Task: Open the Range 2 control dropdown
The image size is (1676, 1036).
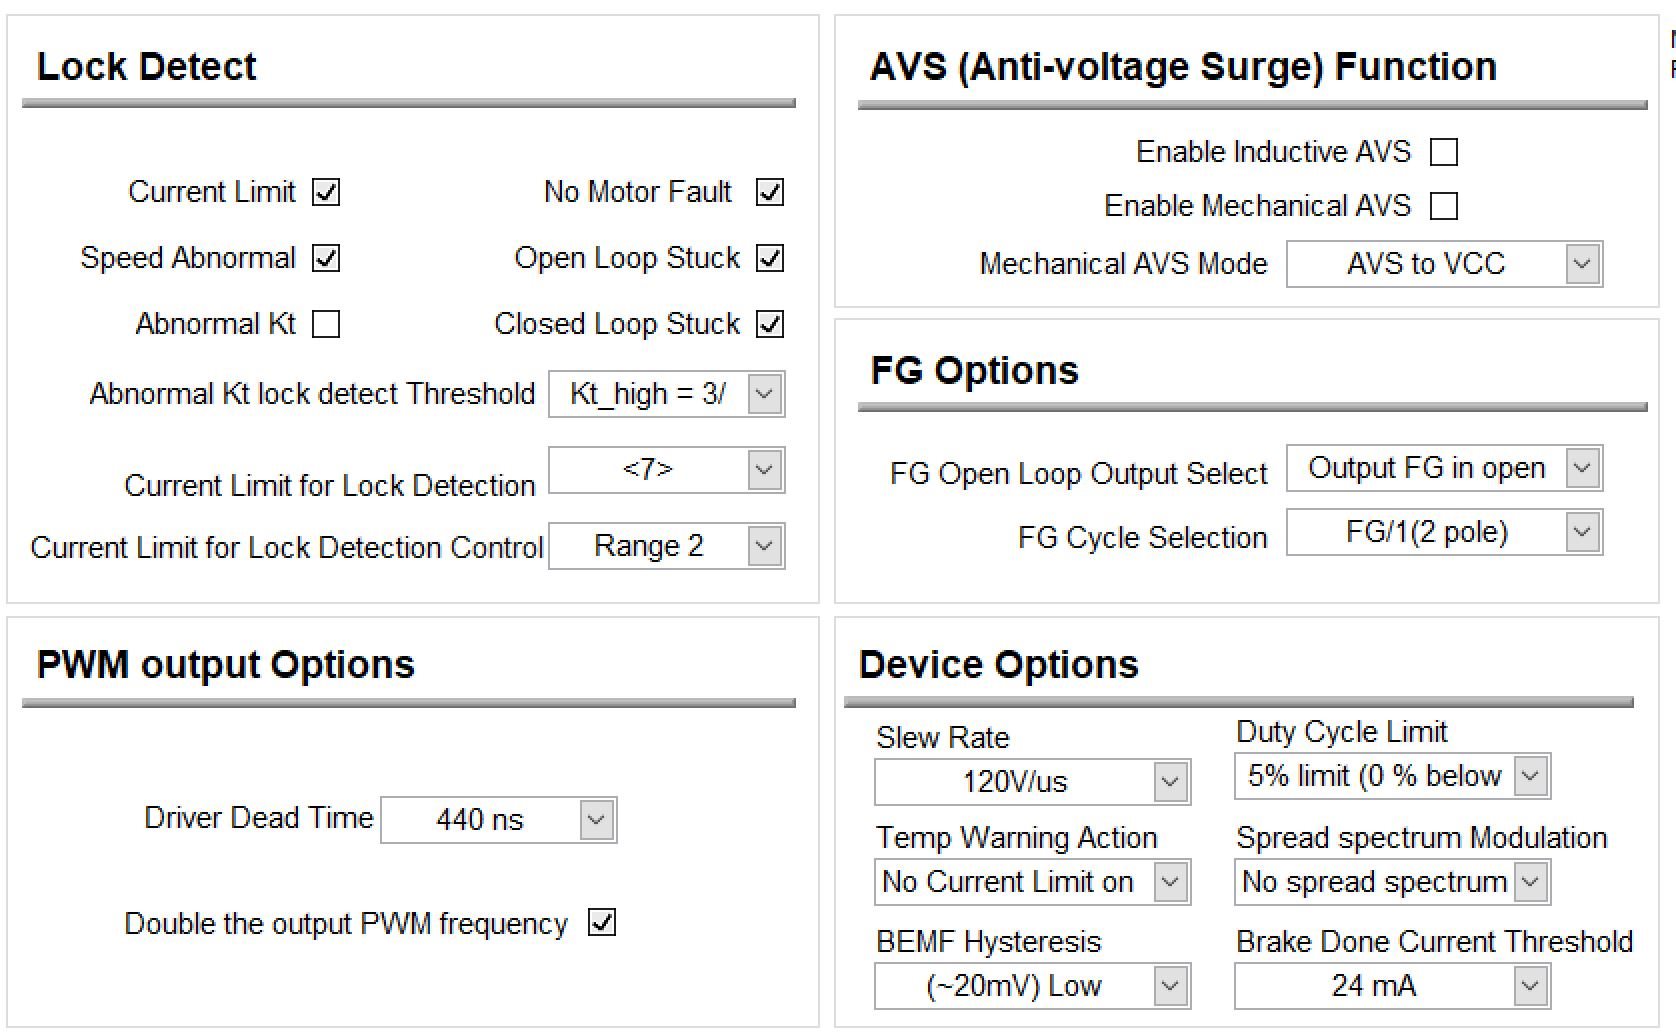Action: coord(667,546)
